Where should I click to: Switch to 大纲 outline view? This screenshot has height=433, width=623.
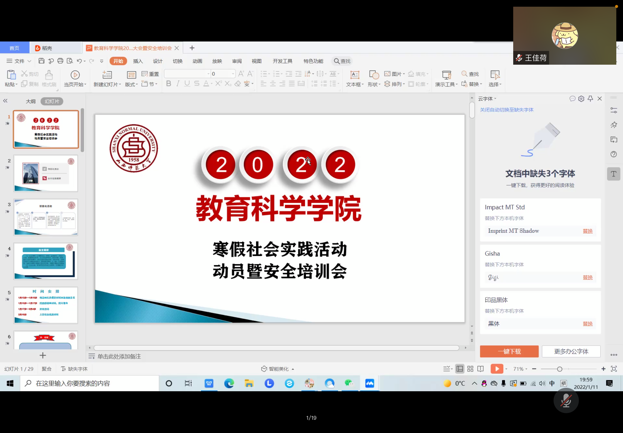31,101
